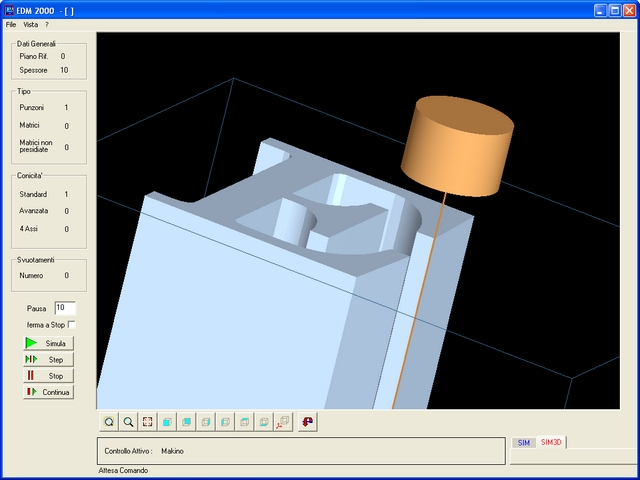
Task: Pause simulation with the Stop button
Action: (49, 376)
